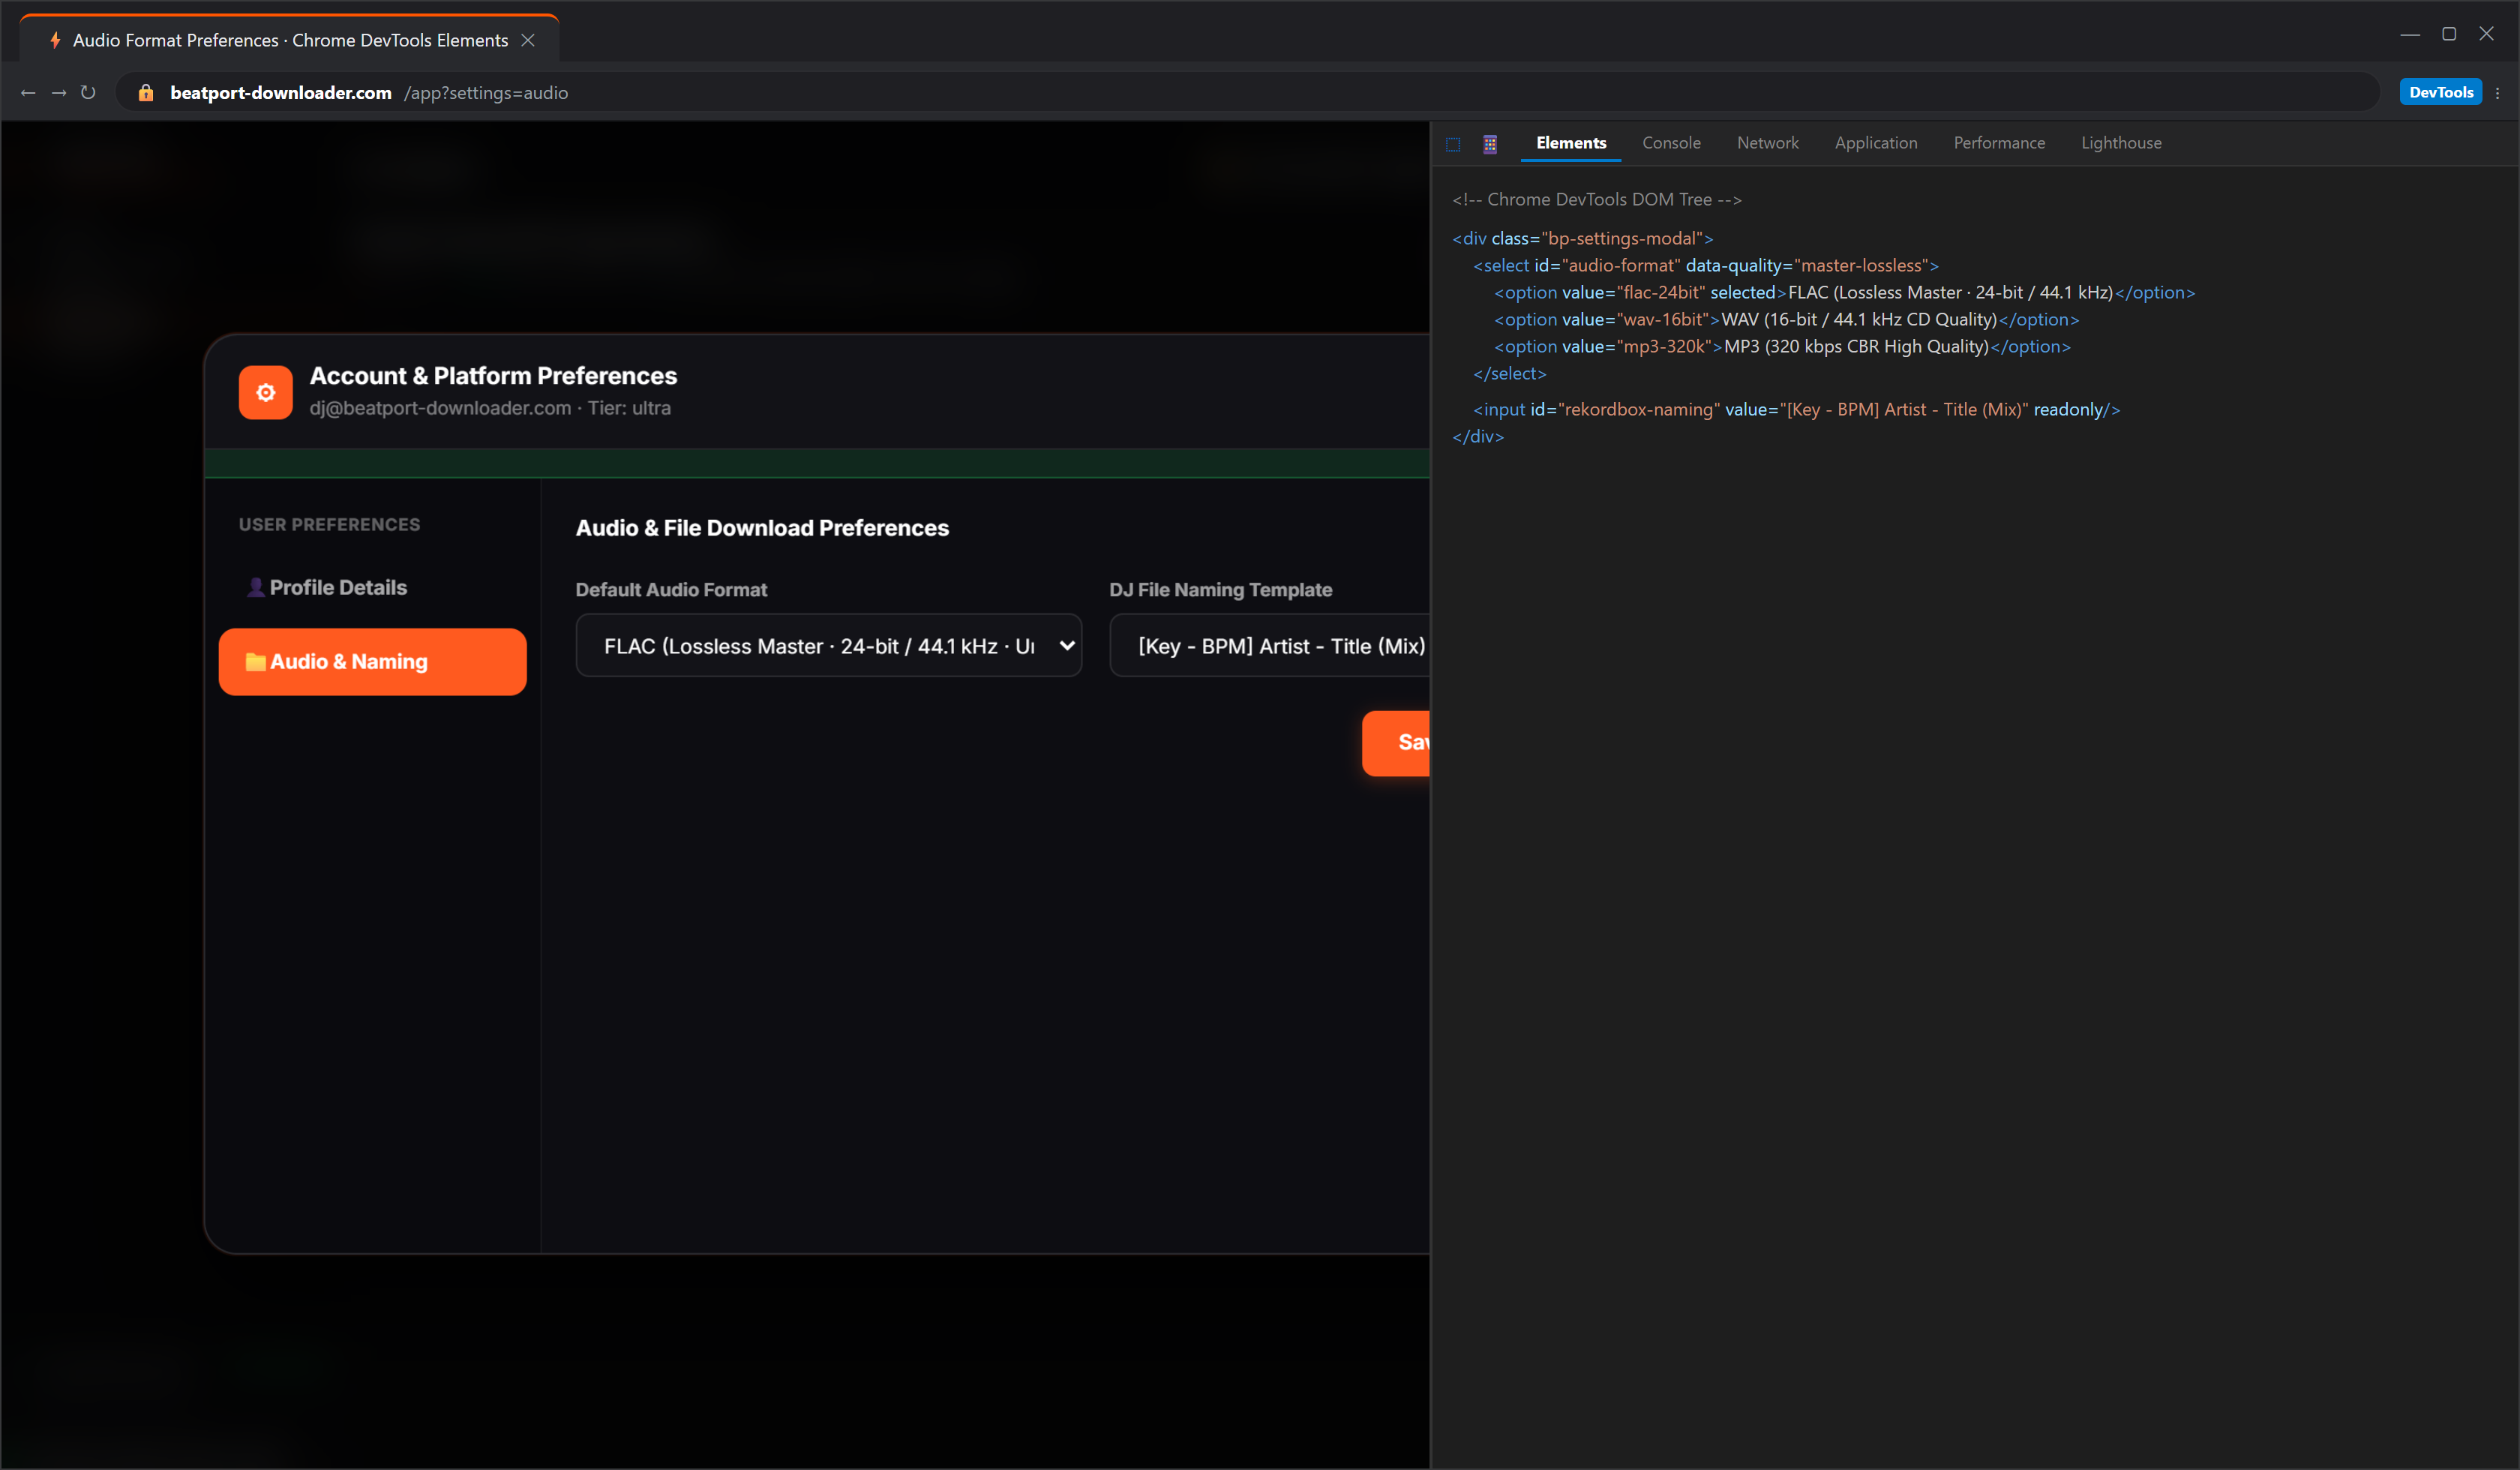Reload the page with the refresh icon
The image size is (2520, 1470).
point(88,93)
